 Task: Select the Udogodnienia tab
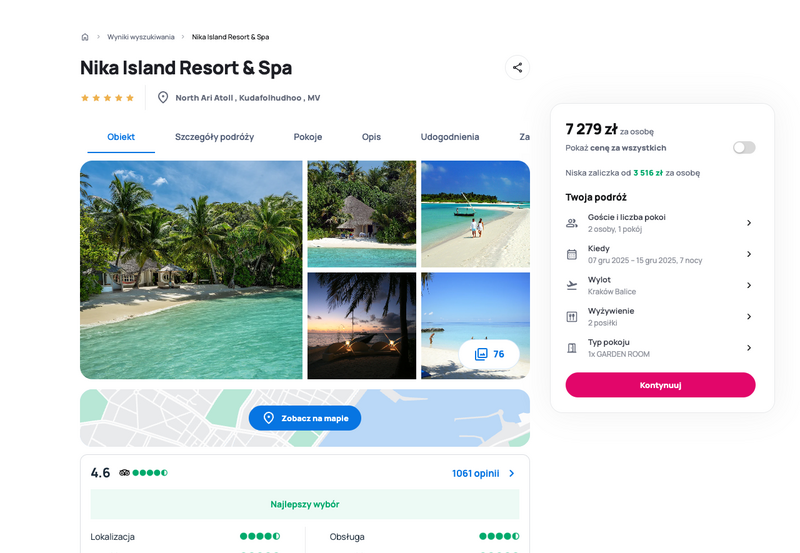click(449, 137)
